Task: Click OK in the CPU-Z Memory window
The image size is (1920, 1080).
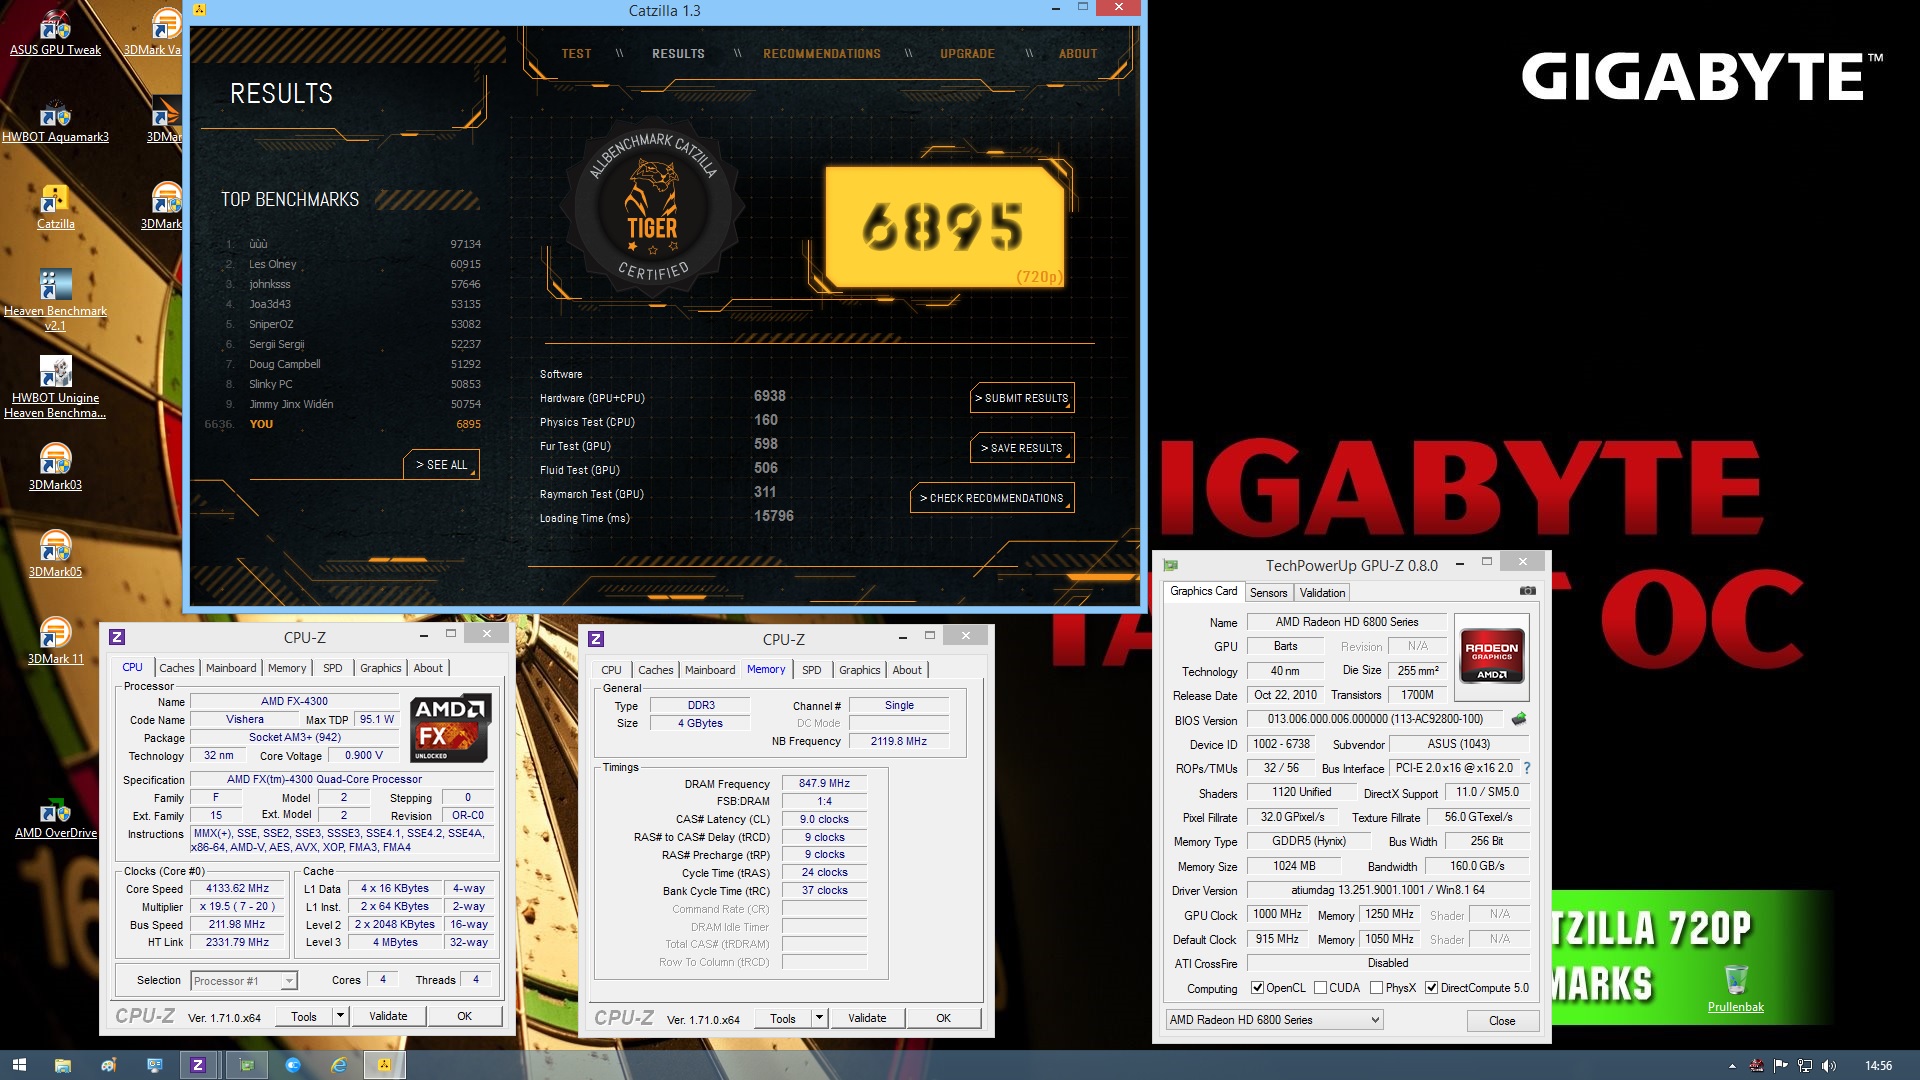Action: click(943, 1018)
